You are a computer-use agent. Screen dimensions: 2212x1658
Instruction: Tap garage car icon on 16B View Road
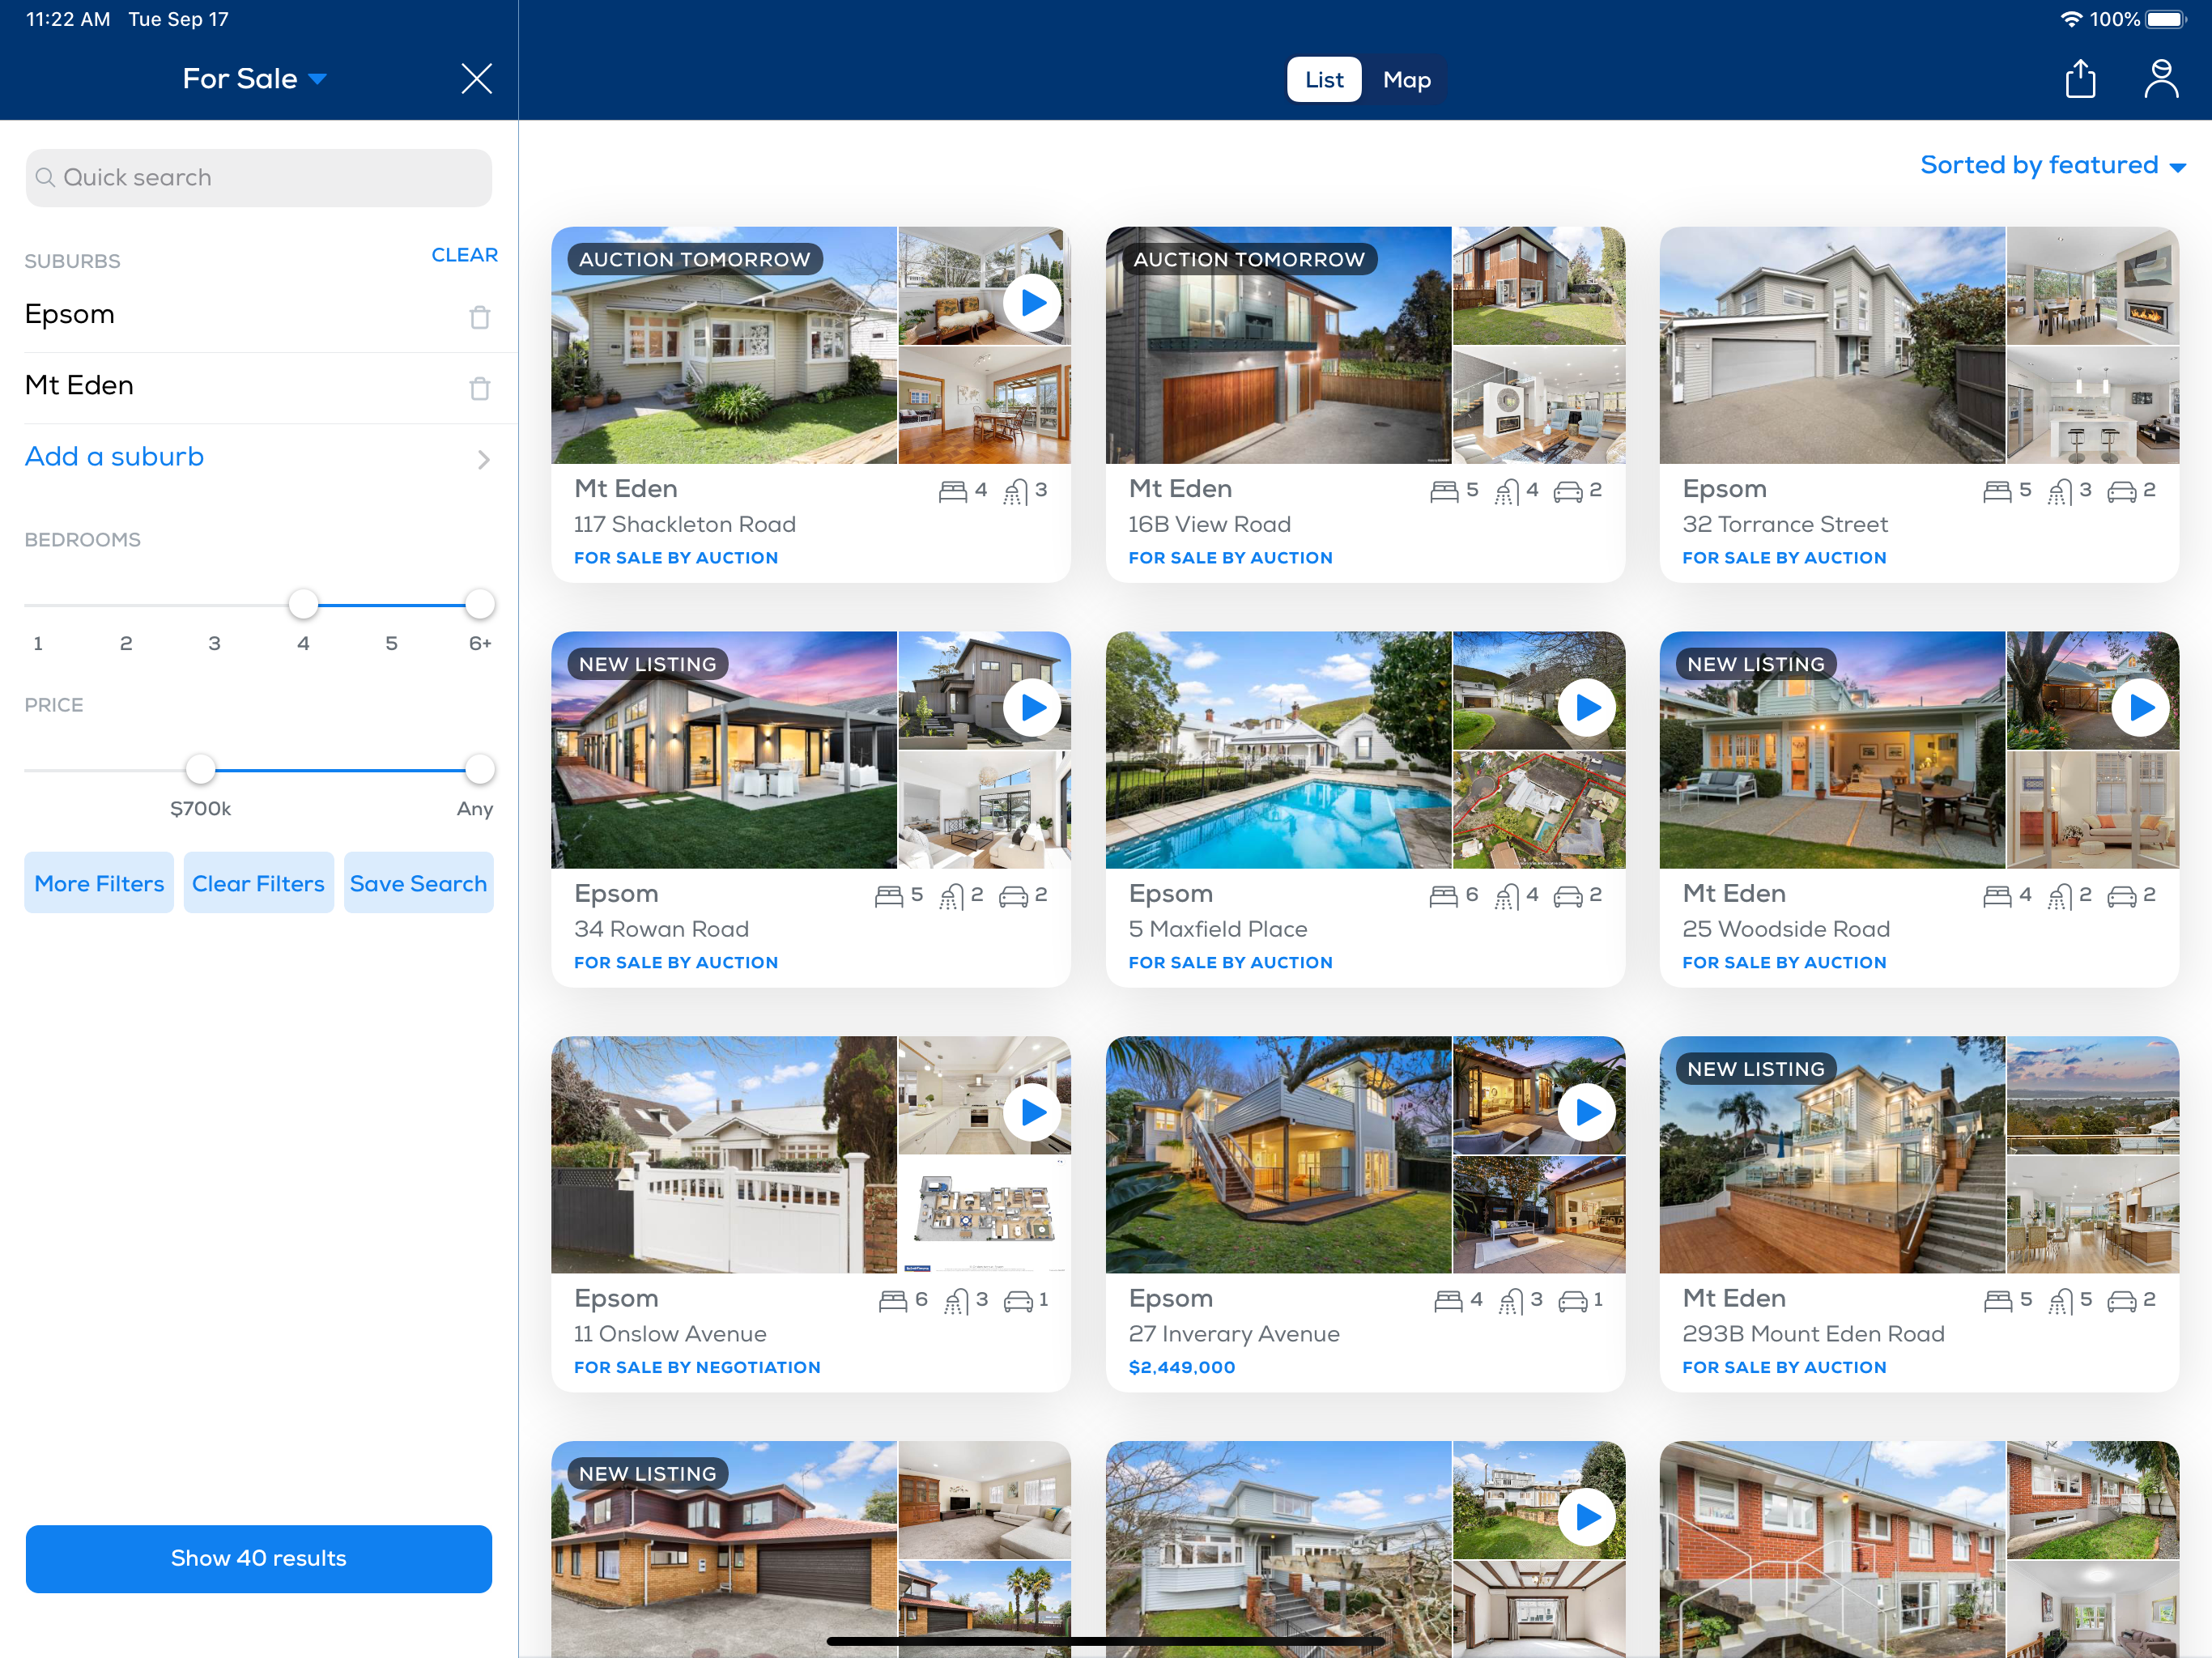tap(1568, 491)
